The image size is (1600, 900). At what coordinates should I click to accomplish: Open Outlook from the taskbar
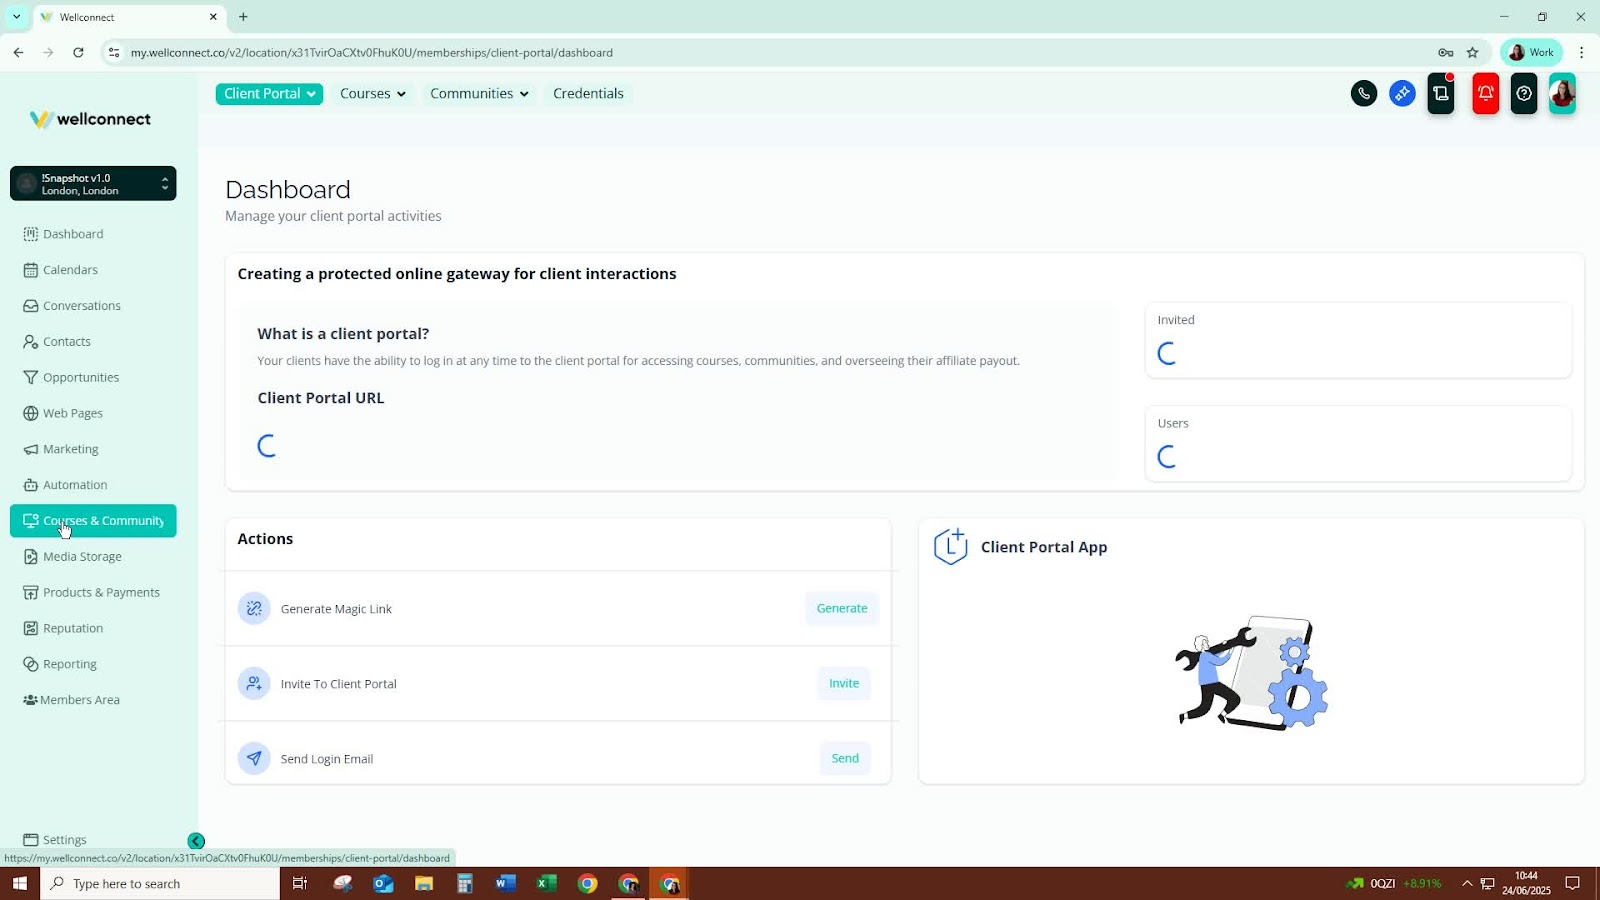(x=383, y=883)
